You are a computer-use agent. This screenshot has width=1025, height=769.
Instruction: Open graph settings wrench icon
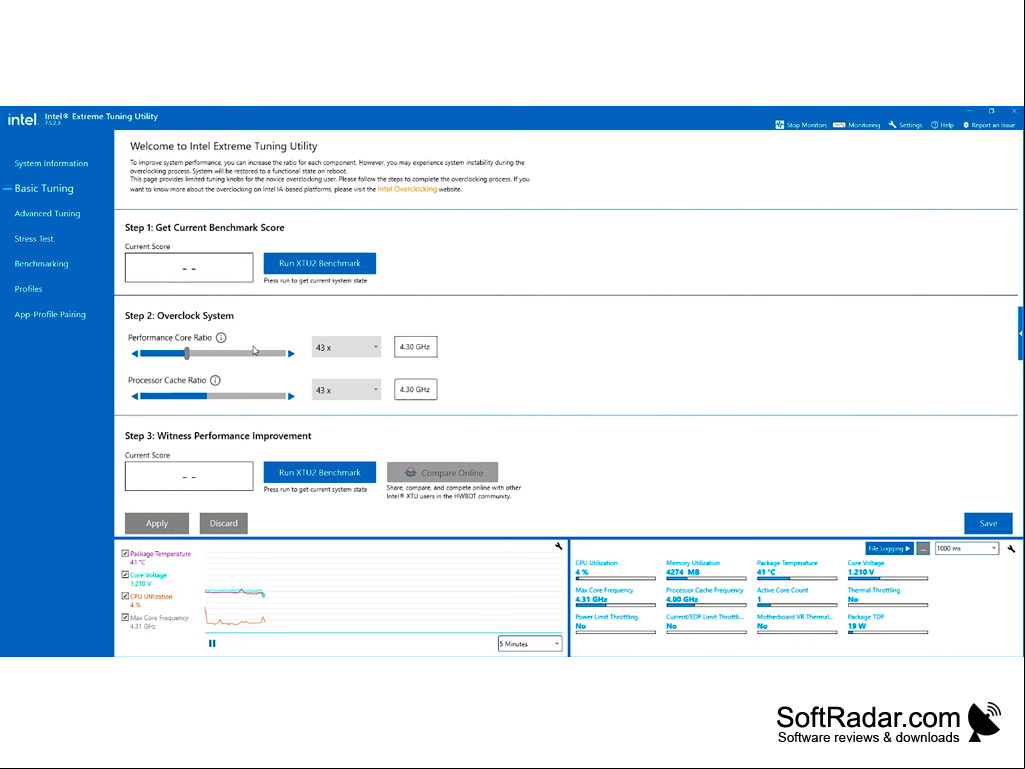(x=558, y=546)
